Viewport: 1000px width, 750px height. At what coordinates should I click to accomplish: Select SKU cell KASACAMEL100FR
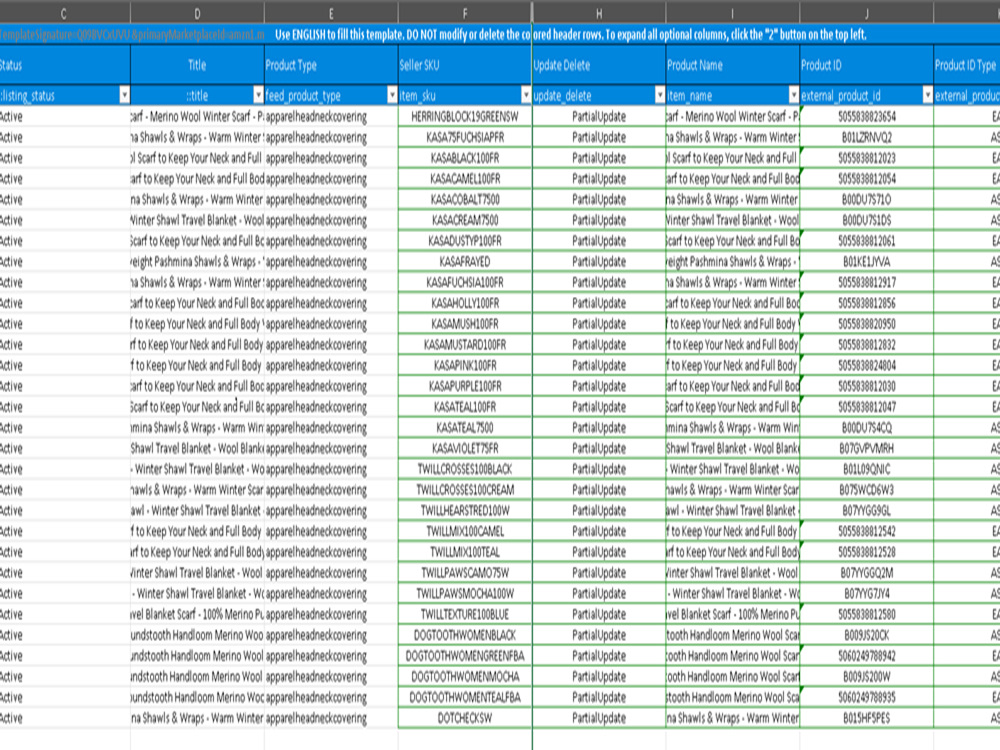[465, 179]
